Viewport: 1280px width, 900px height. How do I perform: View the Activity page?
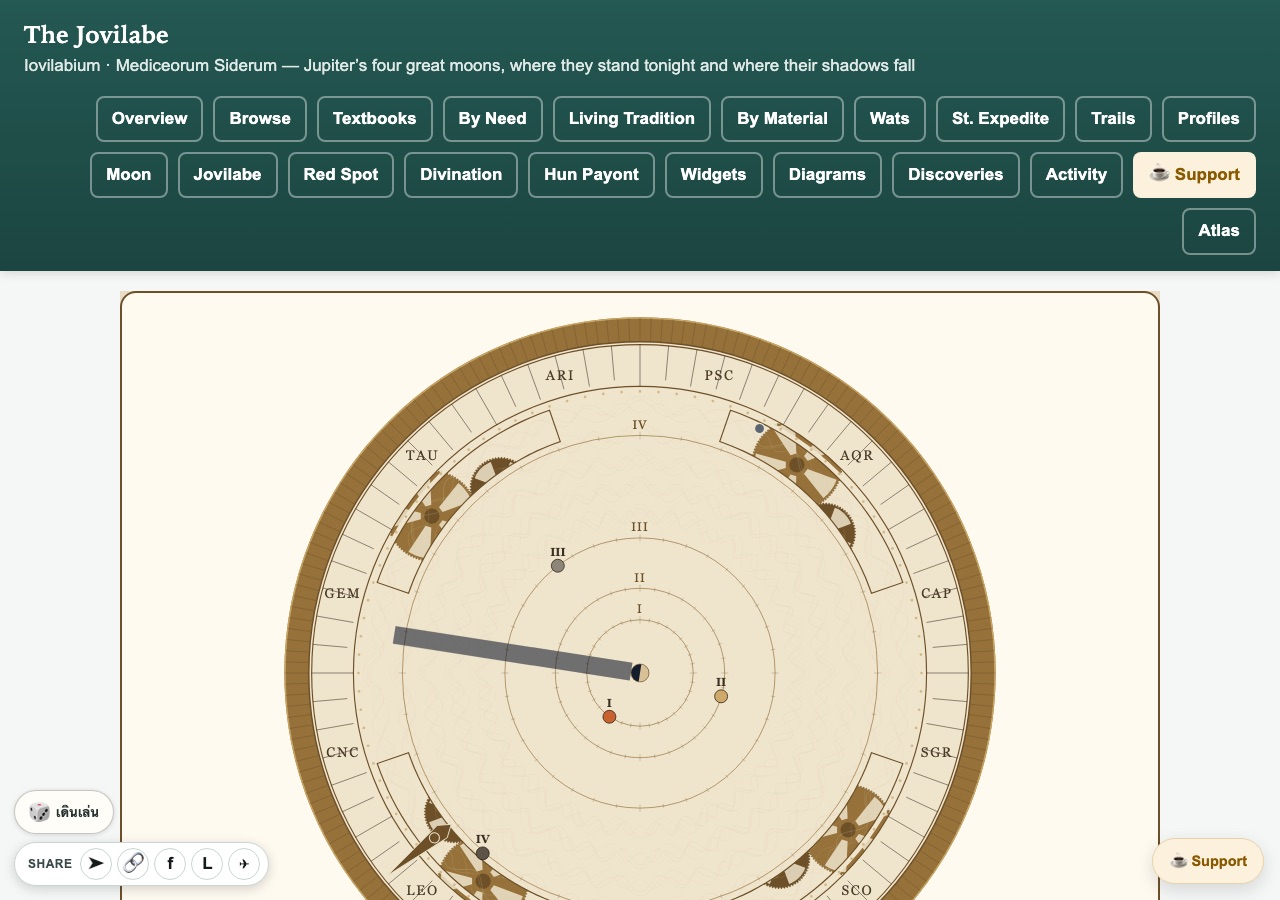1076,175
